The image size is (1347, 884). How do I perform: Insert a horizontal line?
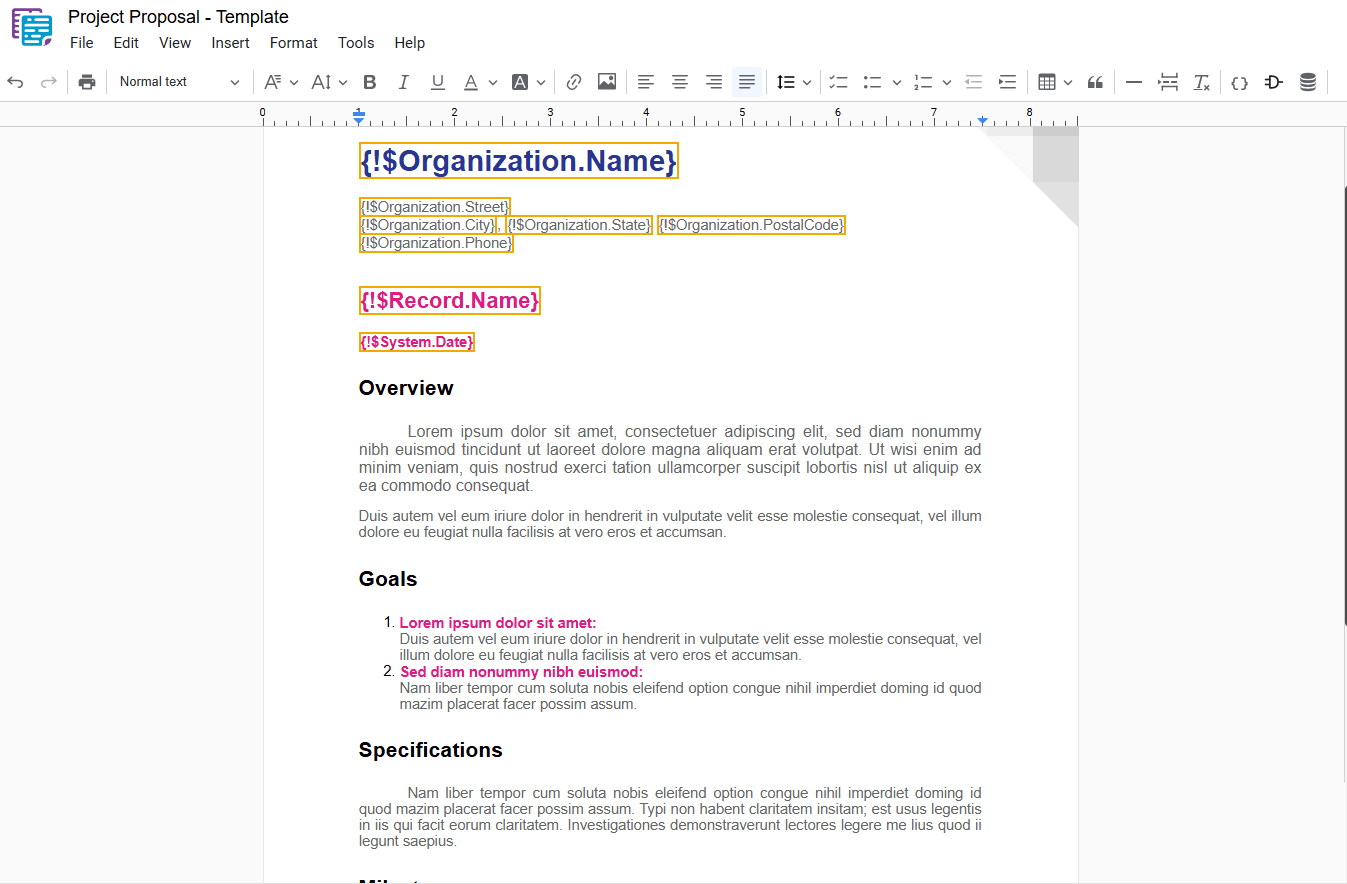pyautogui.click(x=1134, y=82)
